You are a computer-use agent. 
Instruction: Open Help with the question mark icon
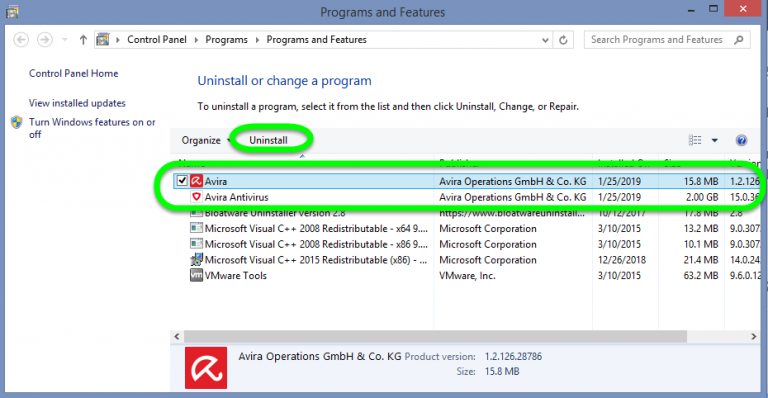pyautogui.click(x=741, y=140)
